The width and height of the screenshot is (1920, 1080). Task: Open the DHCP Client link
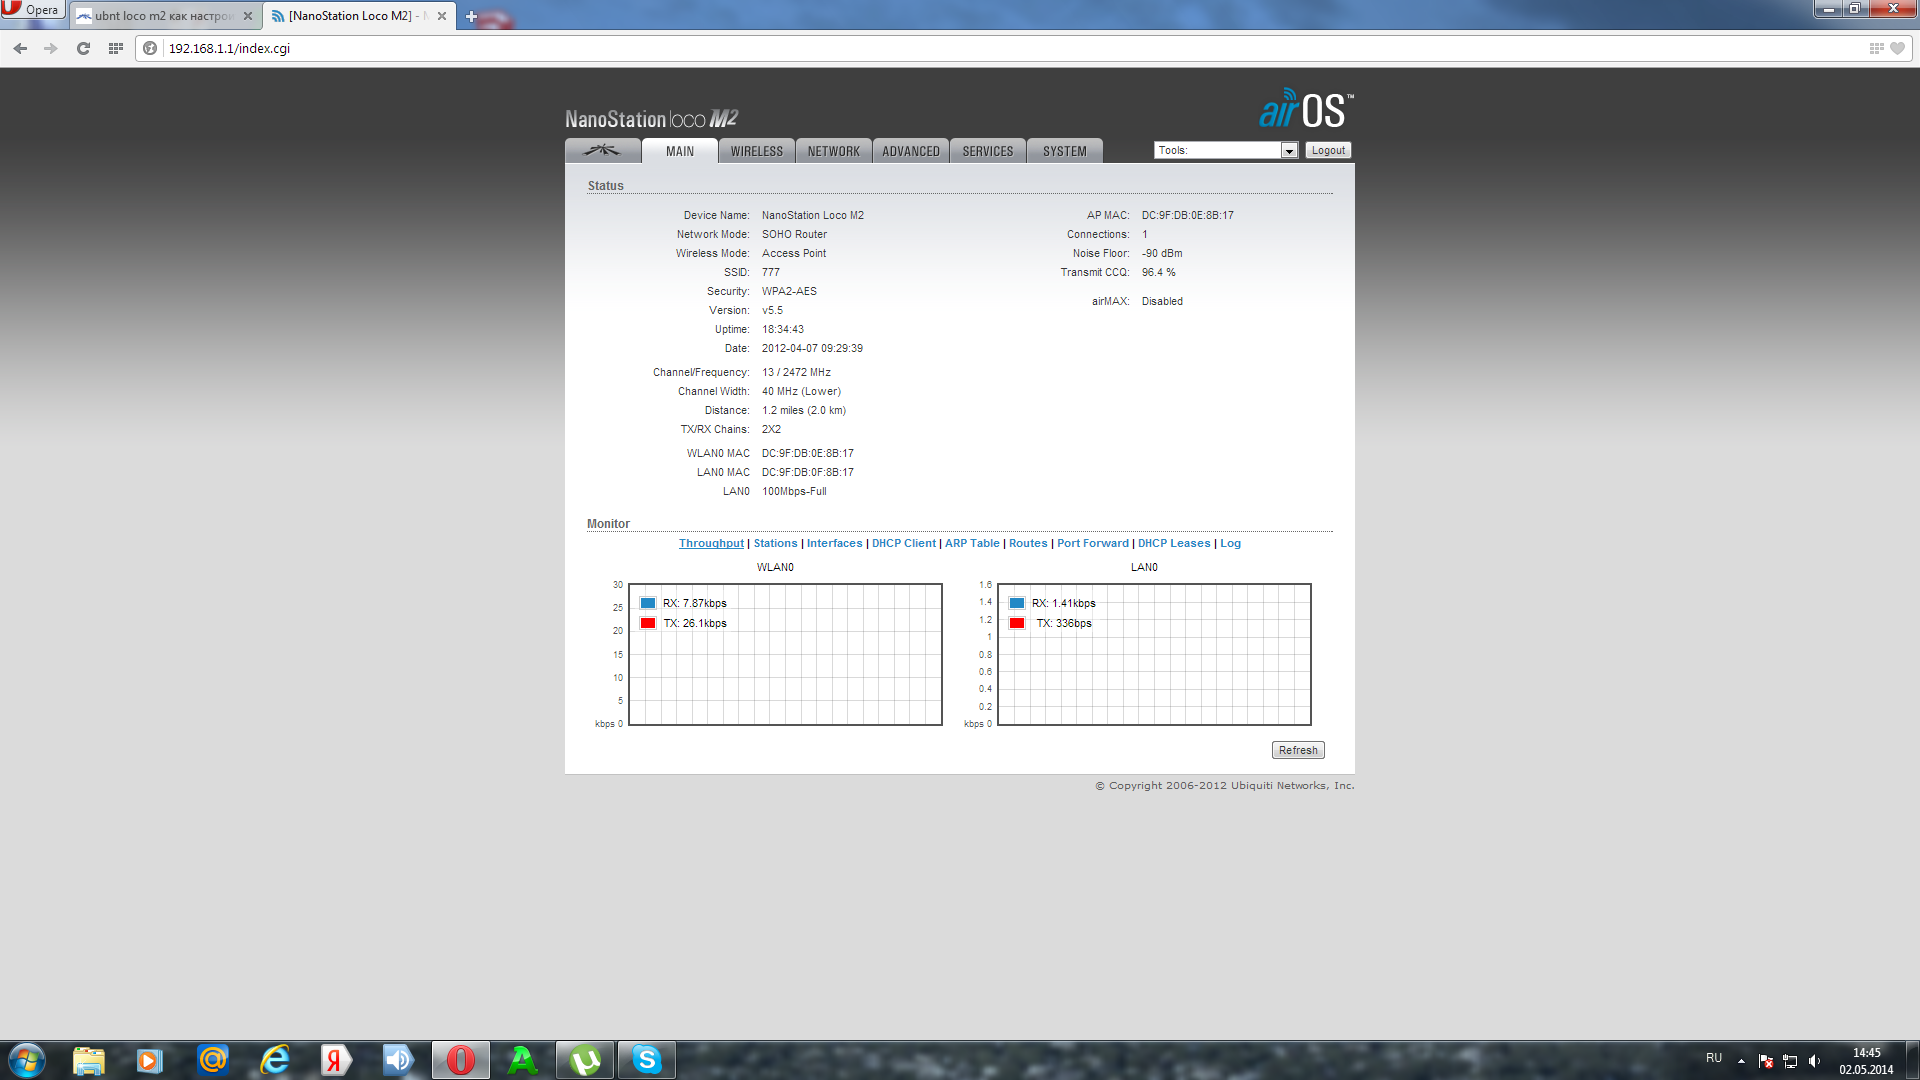click(x=904, y=543)
